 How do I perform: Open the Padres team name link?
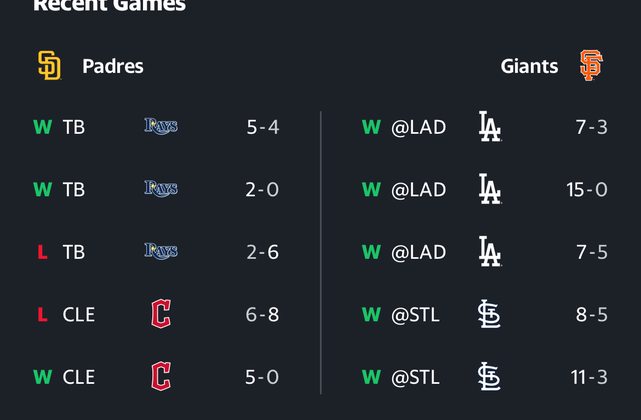pos(113,67)
